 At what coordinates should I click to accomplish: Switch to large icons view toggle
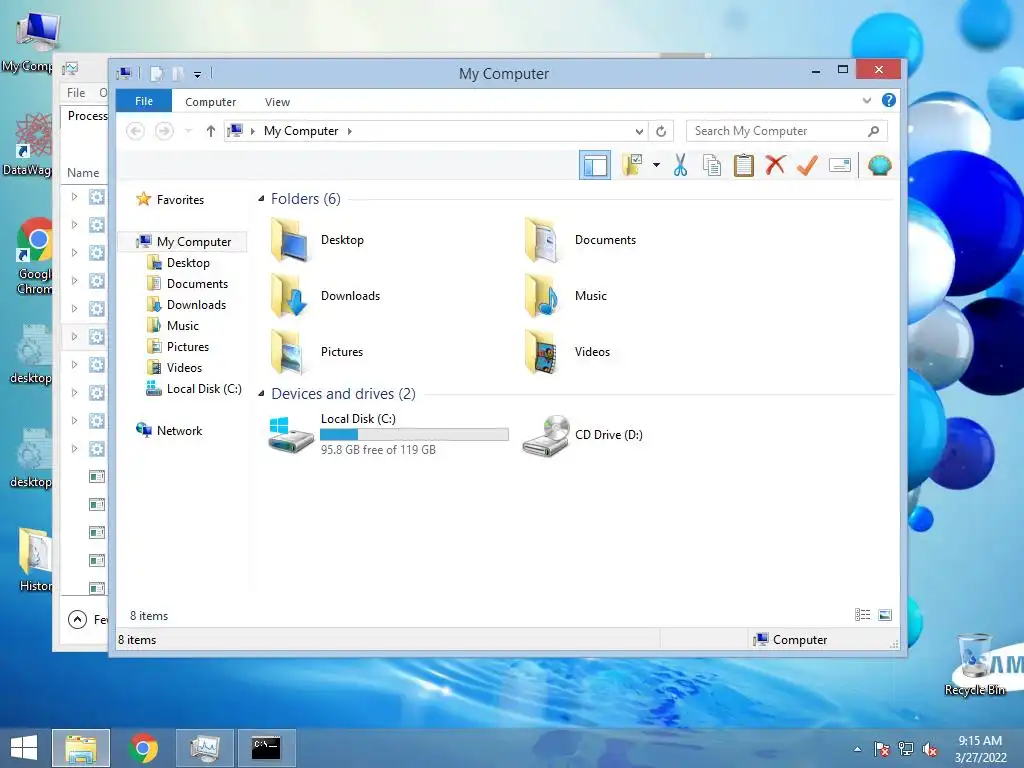coord(885,615)
